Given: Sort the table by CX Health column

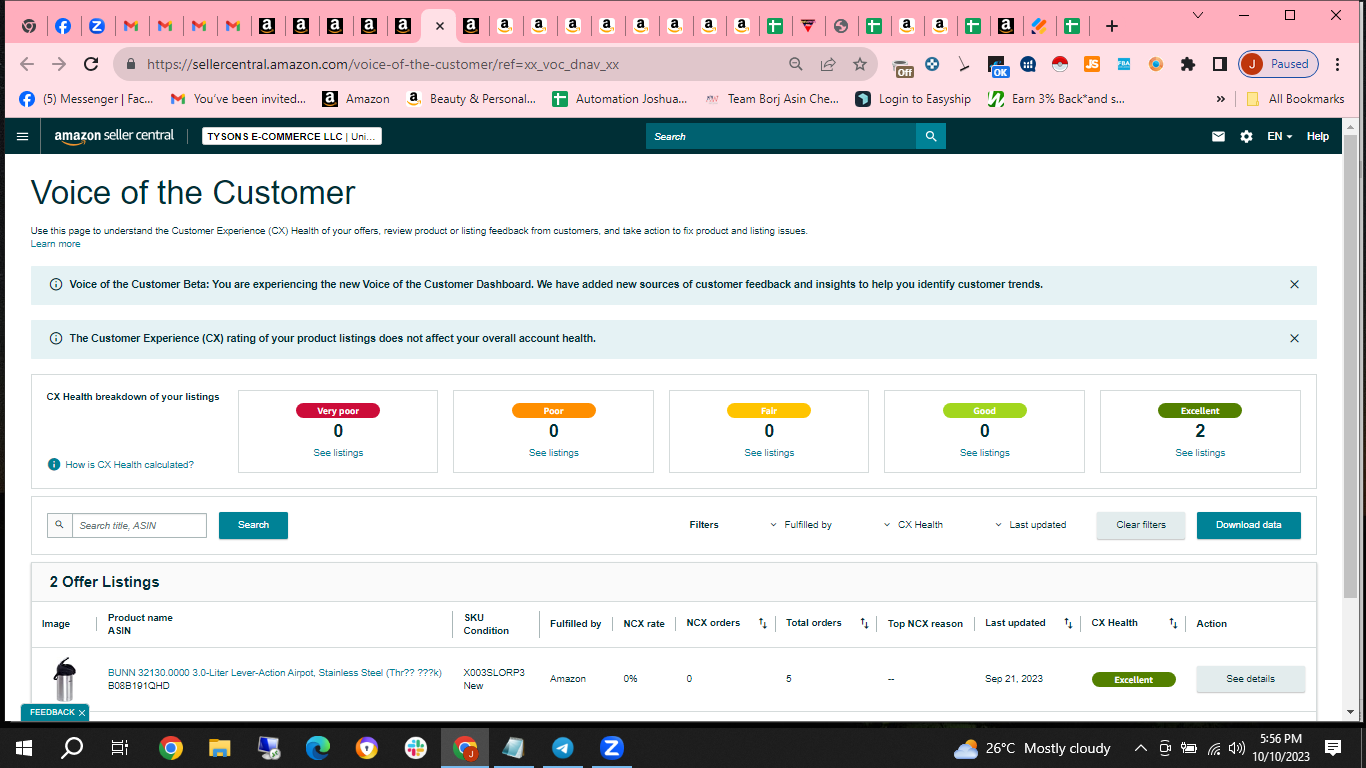Looking at the screenshot, I should point(1173,623).
